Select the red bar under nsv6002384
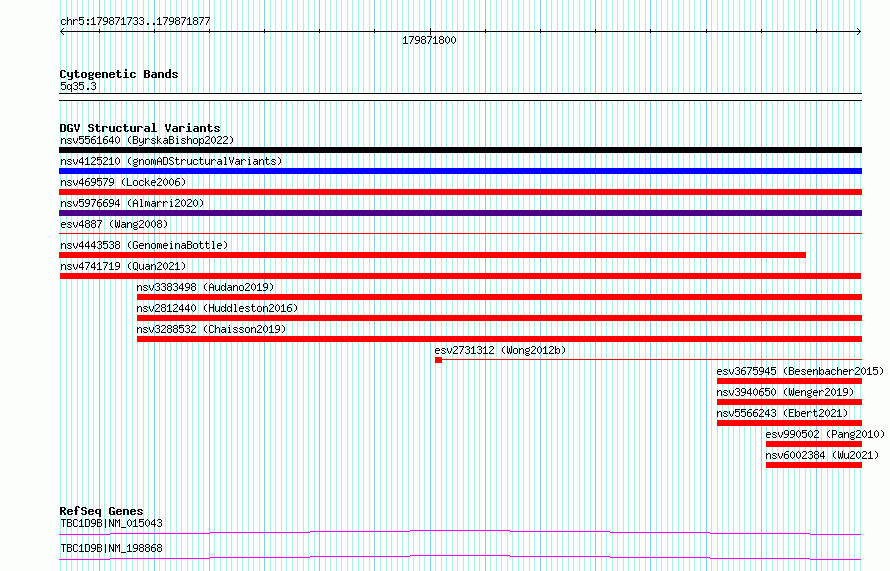 click(814, 465)
